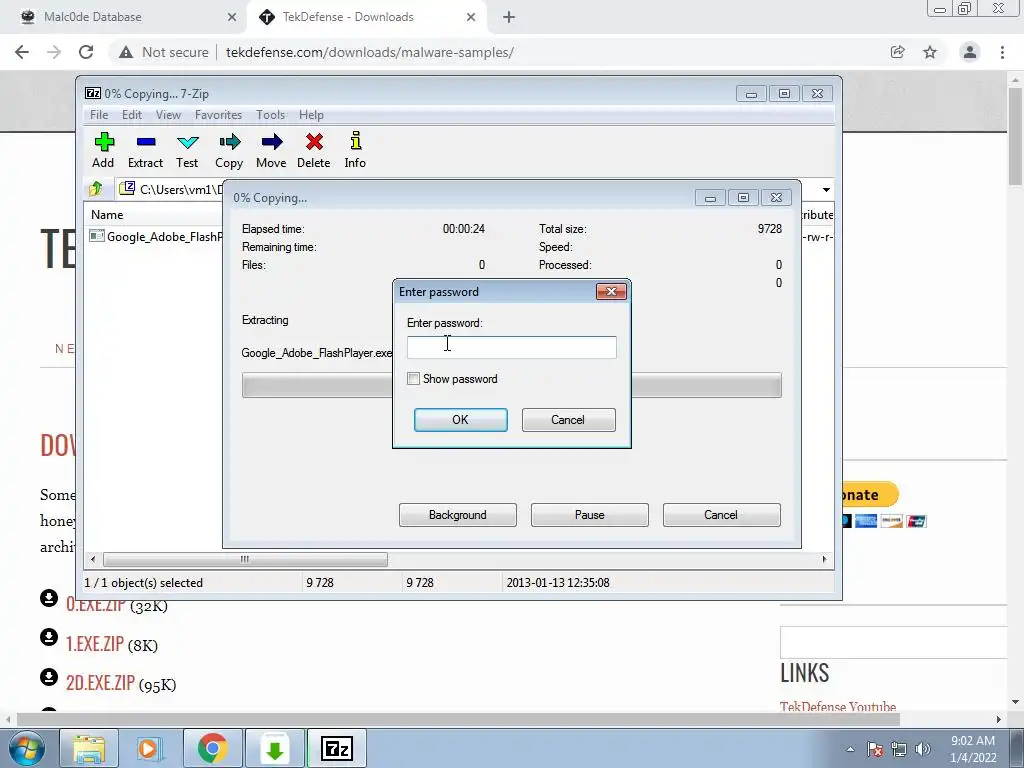1024x768 pixels.
Task: Click the Info toolbar icon
Action: coord(355,151)
